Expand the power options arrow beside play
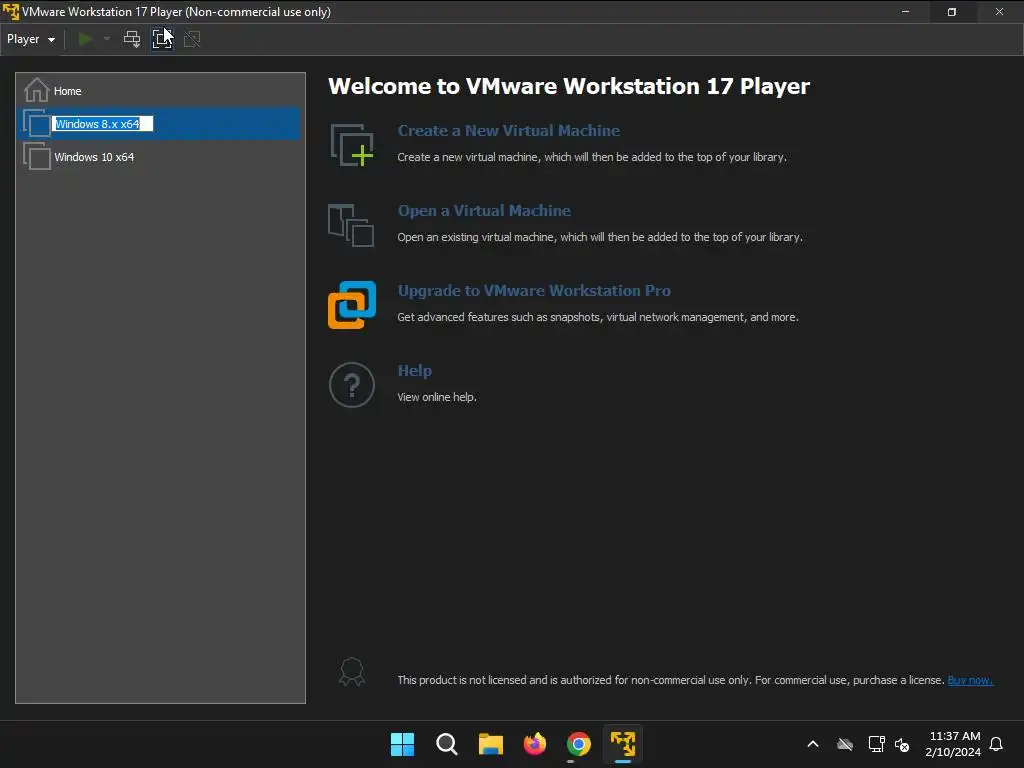The height and width of the screenshot is (768, 1024). tap(107, 39)
